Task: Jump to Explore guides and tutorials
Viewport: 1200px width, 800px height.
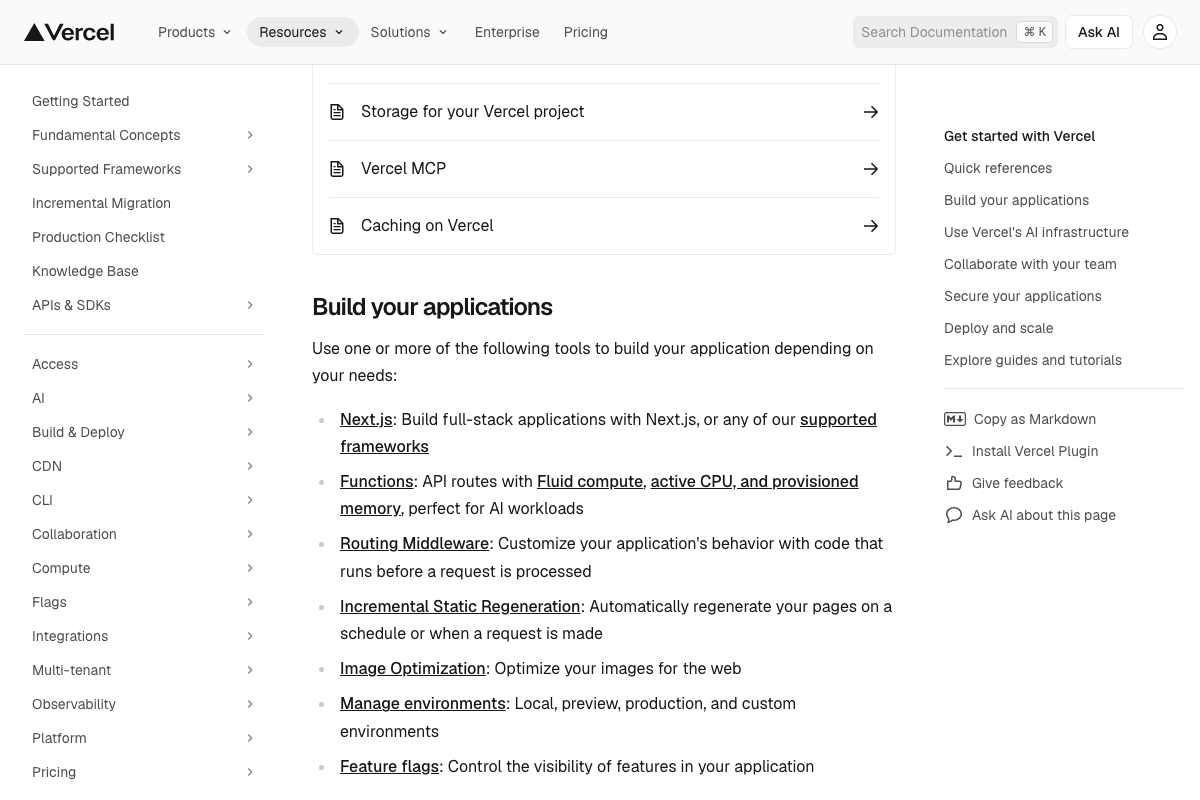Action: (x=1033, y=360)
